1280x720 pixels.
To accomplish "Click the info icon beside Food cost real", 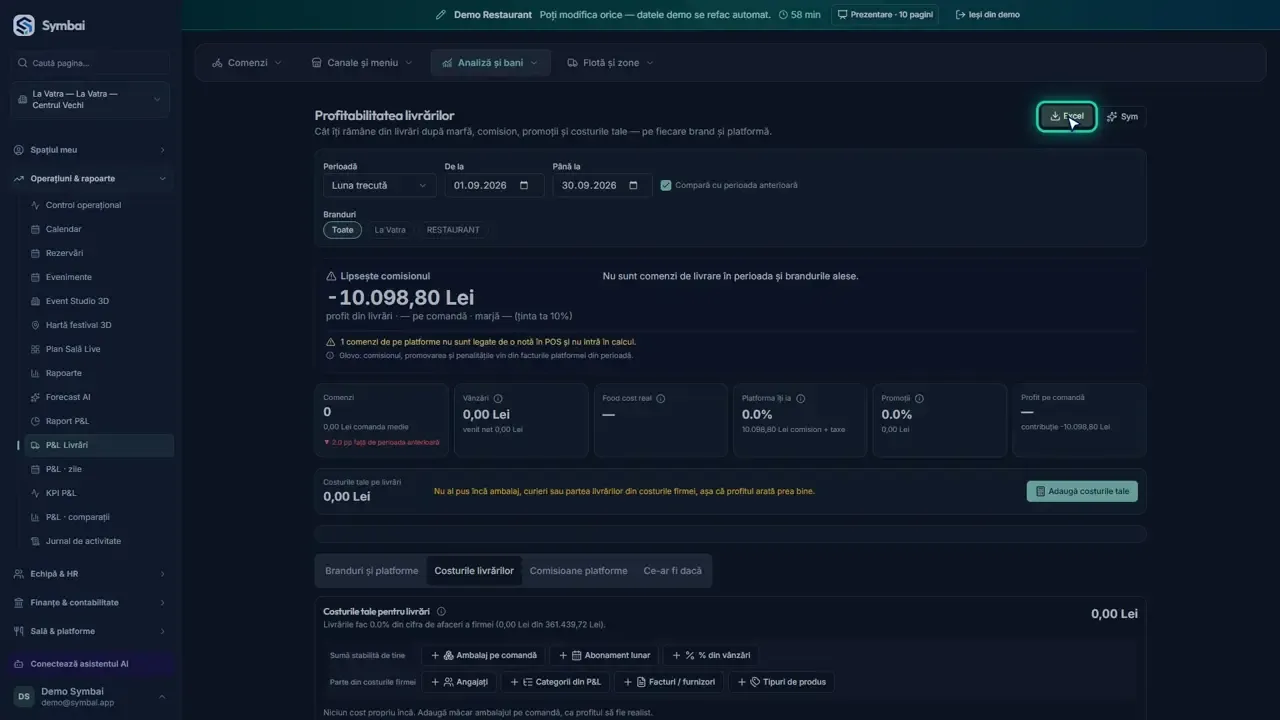I will click(661, 398).
